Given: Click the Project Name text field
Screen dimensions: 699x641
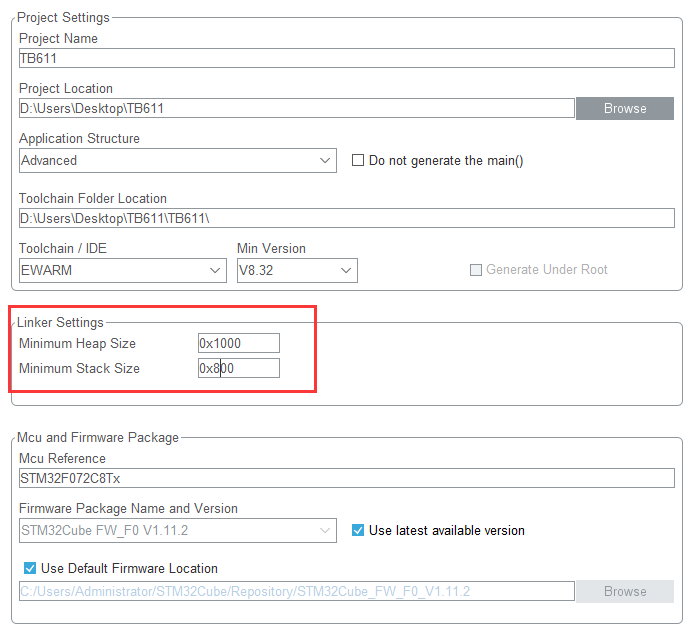Looking at the screenshot, I should pos(346,58).
